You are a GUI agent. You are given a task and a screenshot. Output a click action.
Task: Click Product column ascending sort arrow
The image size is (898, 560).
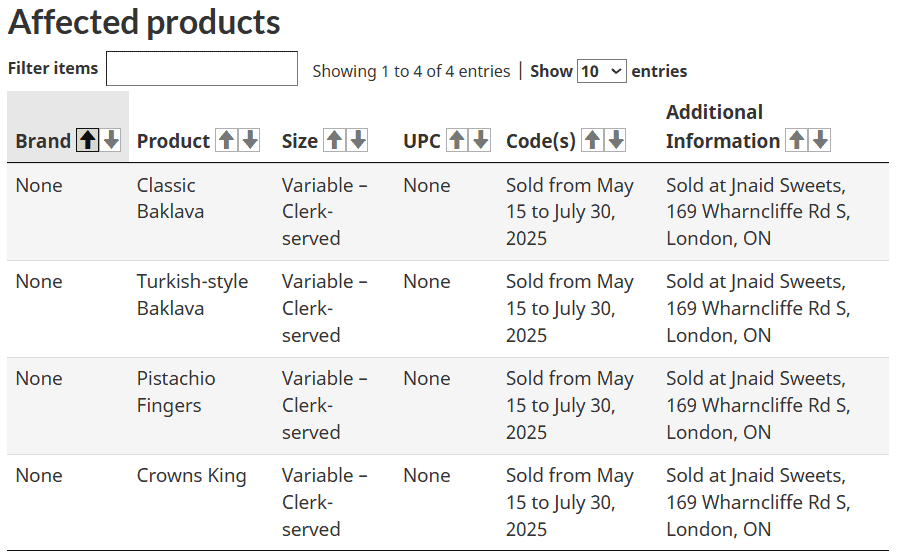227,141
